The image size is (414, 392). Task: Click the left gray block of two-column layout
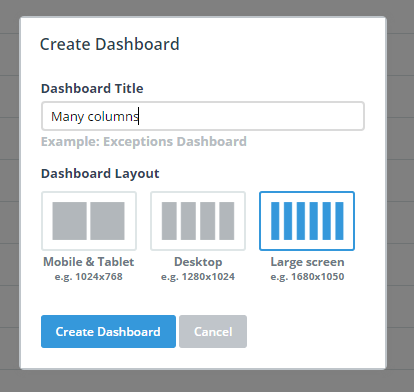tap(69, 221)
